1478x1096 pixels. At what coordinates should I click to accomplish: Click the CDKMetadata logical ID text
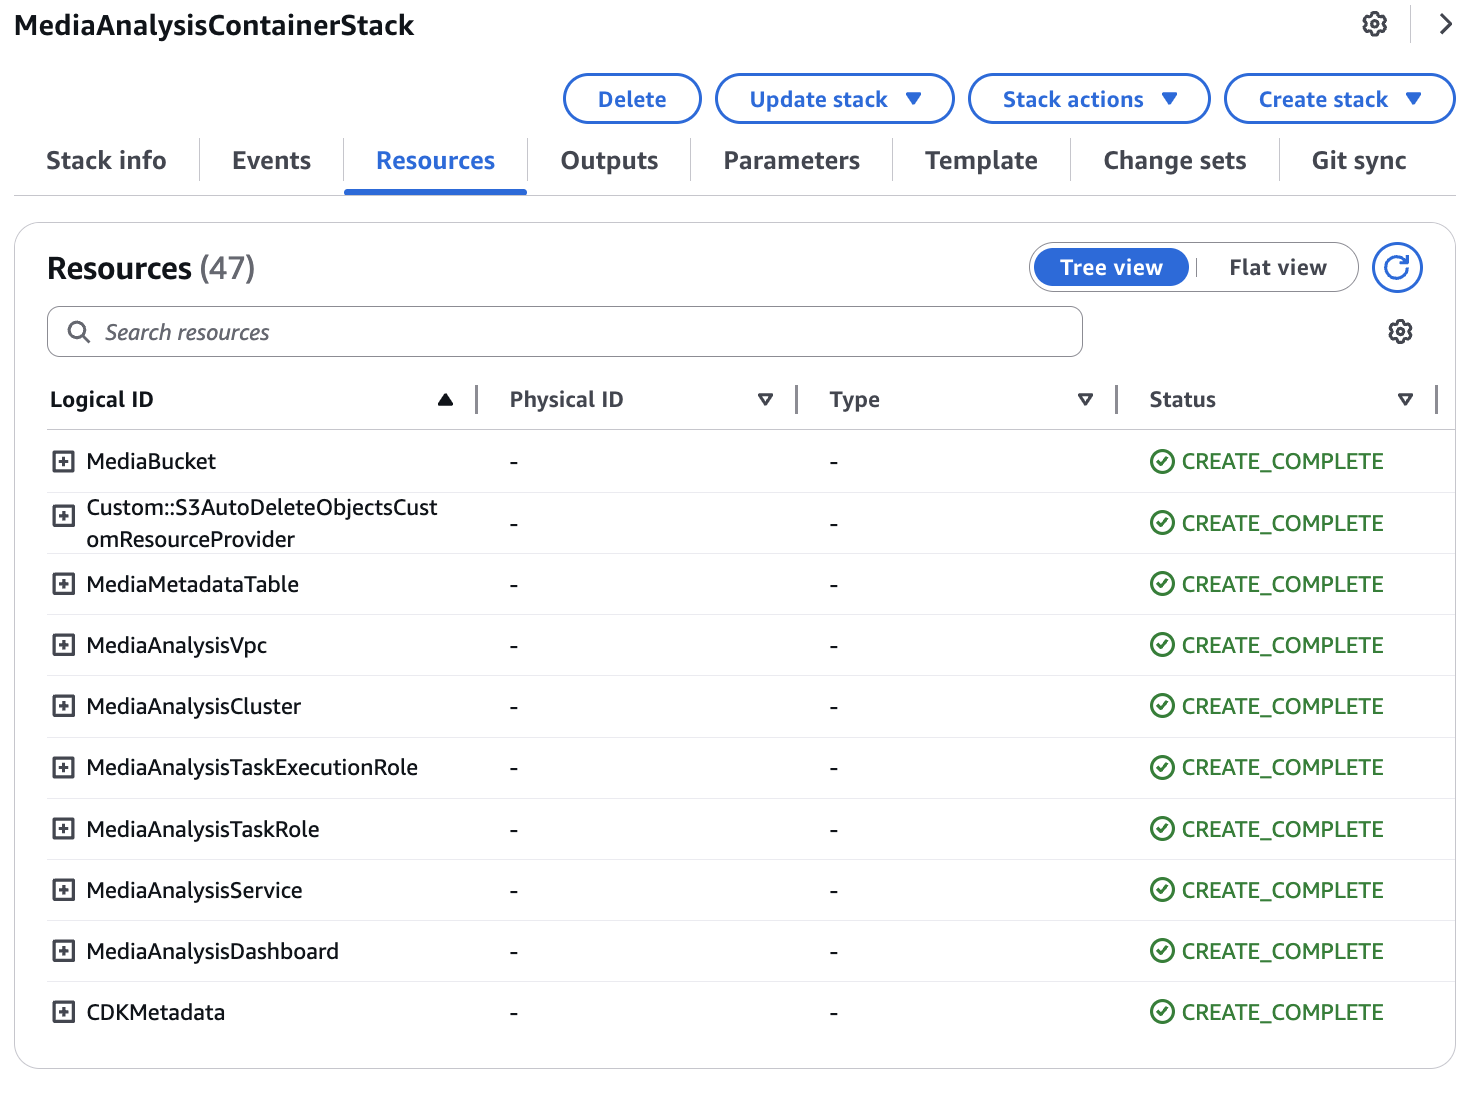coord(156,1012)
